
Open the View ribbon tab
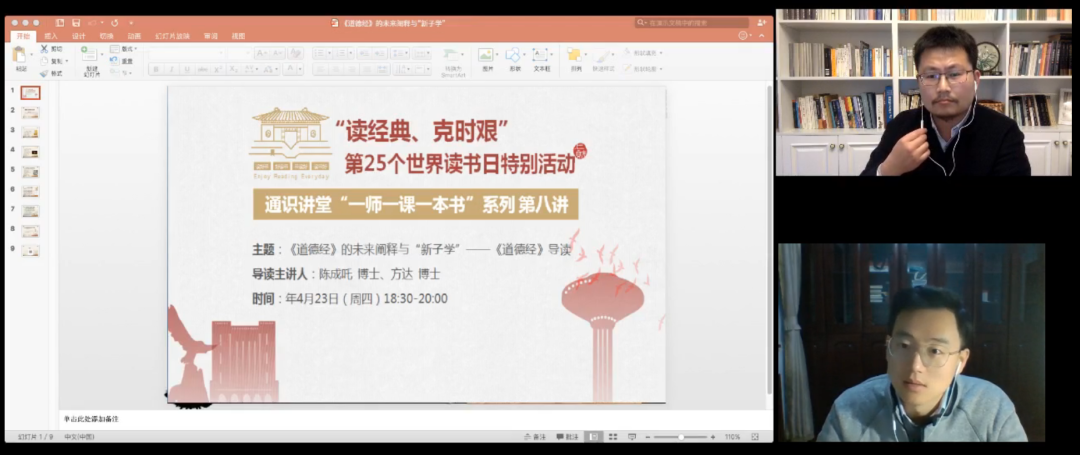(x=238, y=36)
